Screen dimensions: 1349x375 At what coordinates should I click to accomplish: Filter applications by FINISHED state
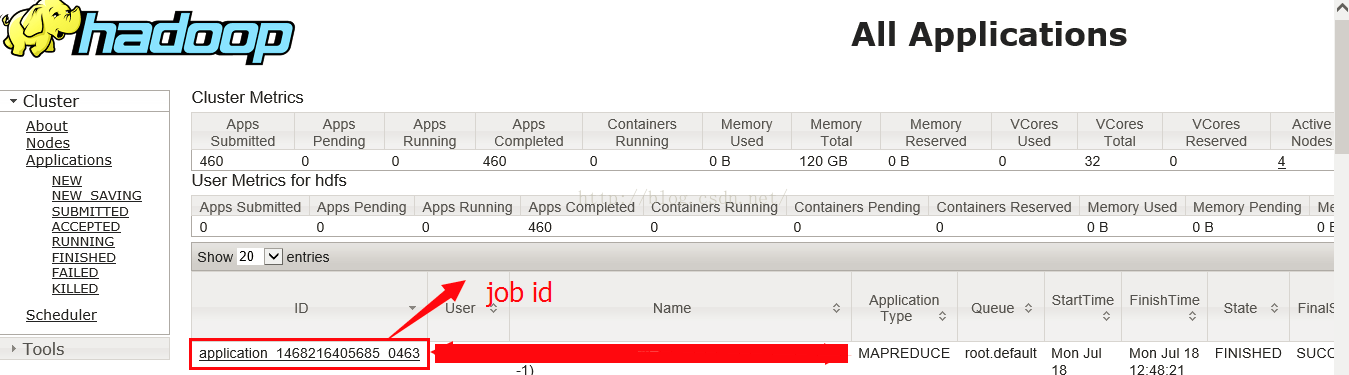[x=84, y=258]
